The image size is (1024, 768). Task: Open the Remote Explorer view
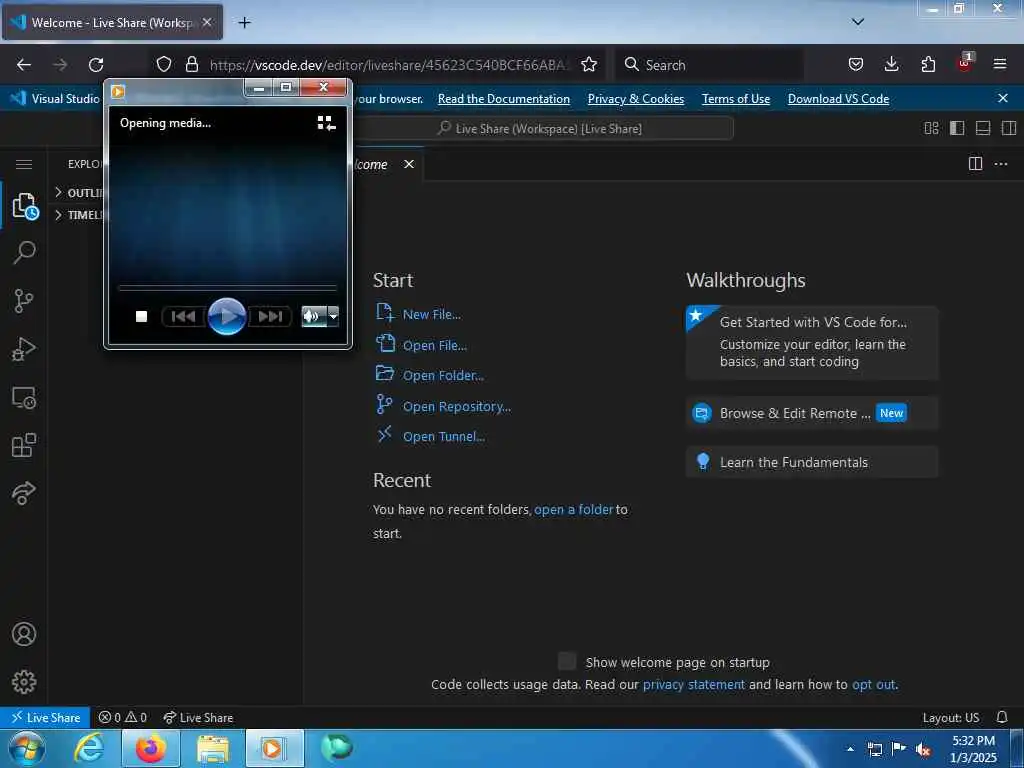(x=24, y=397)
